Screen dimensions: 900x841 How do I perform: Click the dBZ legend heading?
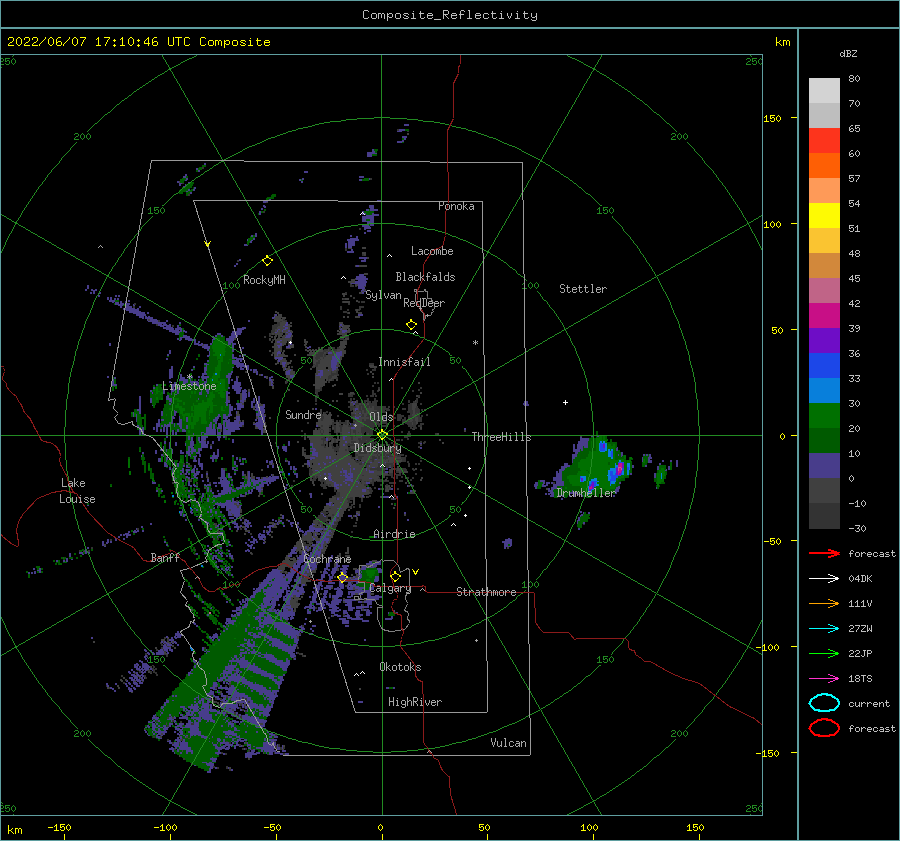848,53
